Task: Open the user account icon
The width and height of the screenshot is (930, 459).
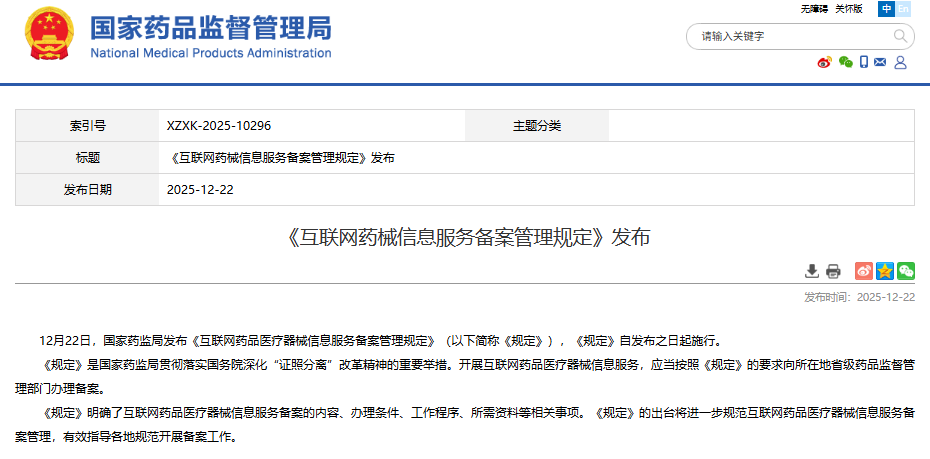Action: [900, 62]
